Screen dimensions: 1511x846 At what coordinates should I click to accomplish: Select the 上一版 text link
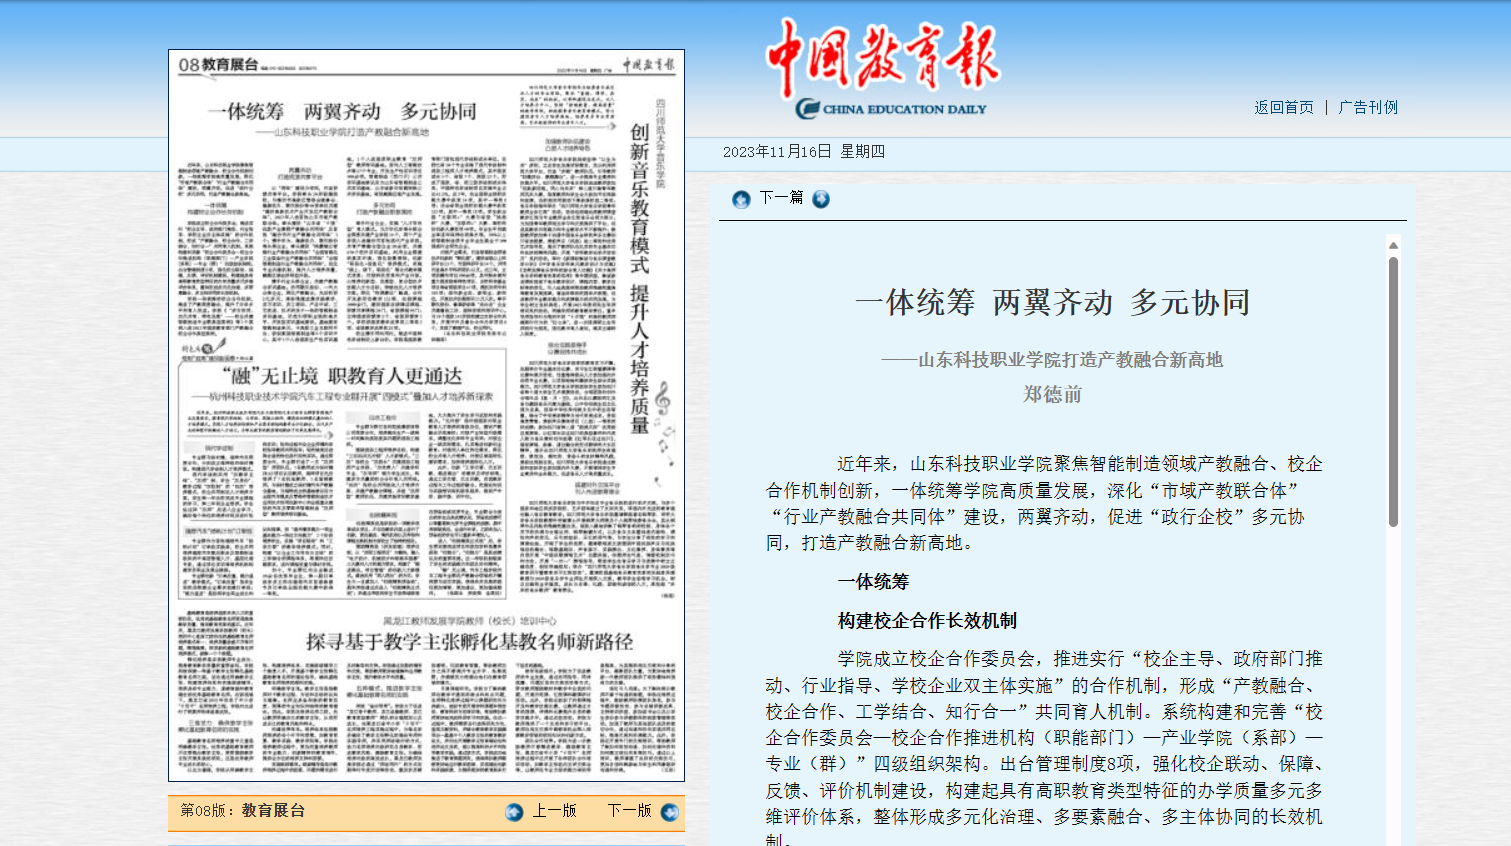[554, 811]
